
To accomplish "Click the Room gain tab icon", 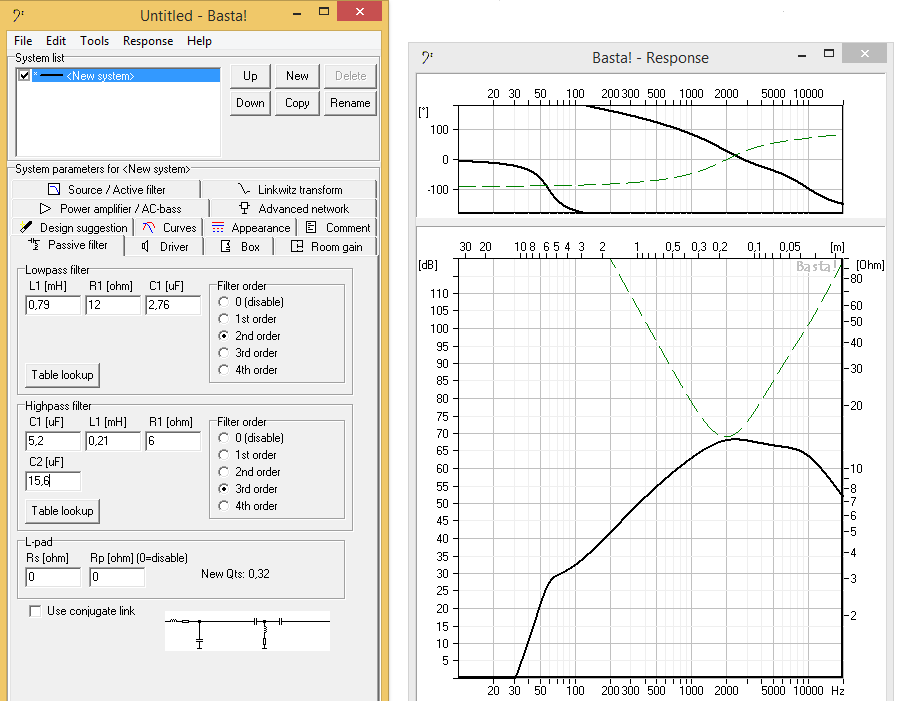I will [297, 246].
